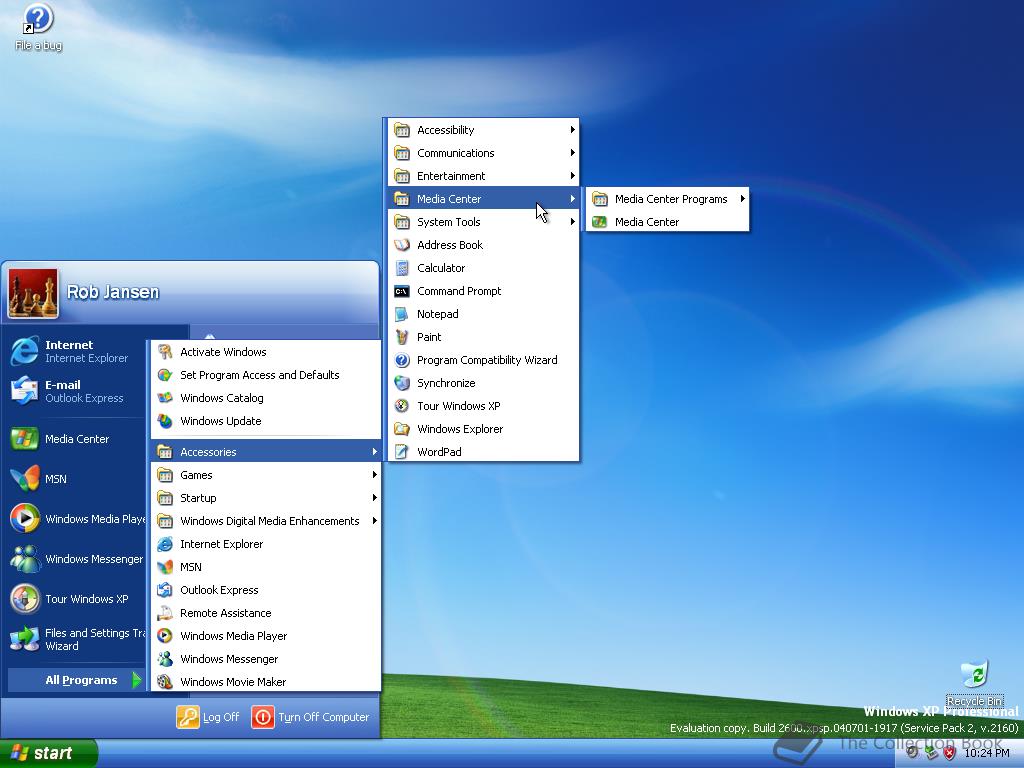Image resolution: width=1024 pixels, height=768 pixels.
Task: Open the File a bug desktop shortcut
Action: [x=38, y=26]
